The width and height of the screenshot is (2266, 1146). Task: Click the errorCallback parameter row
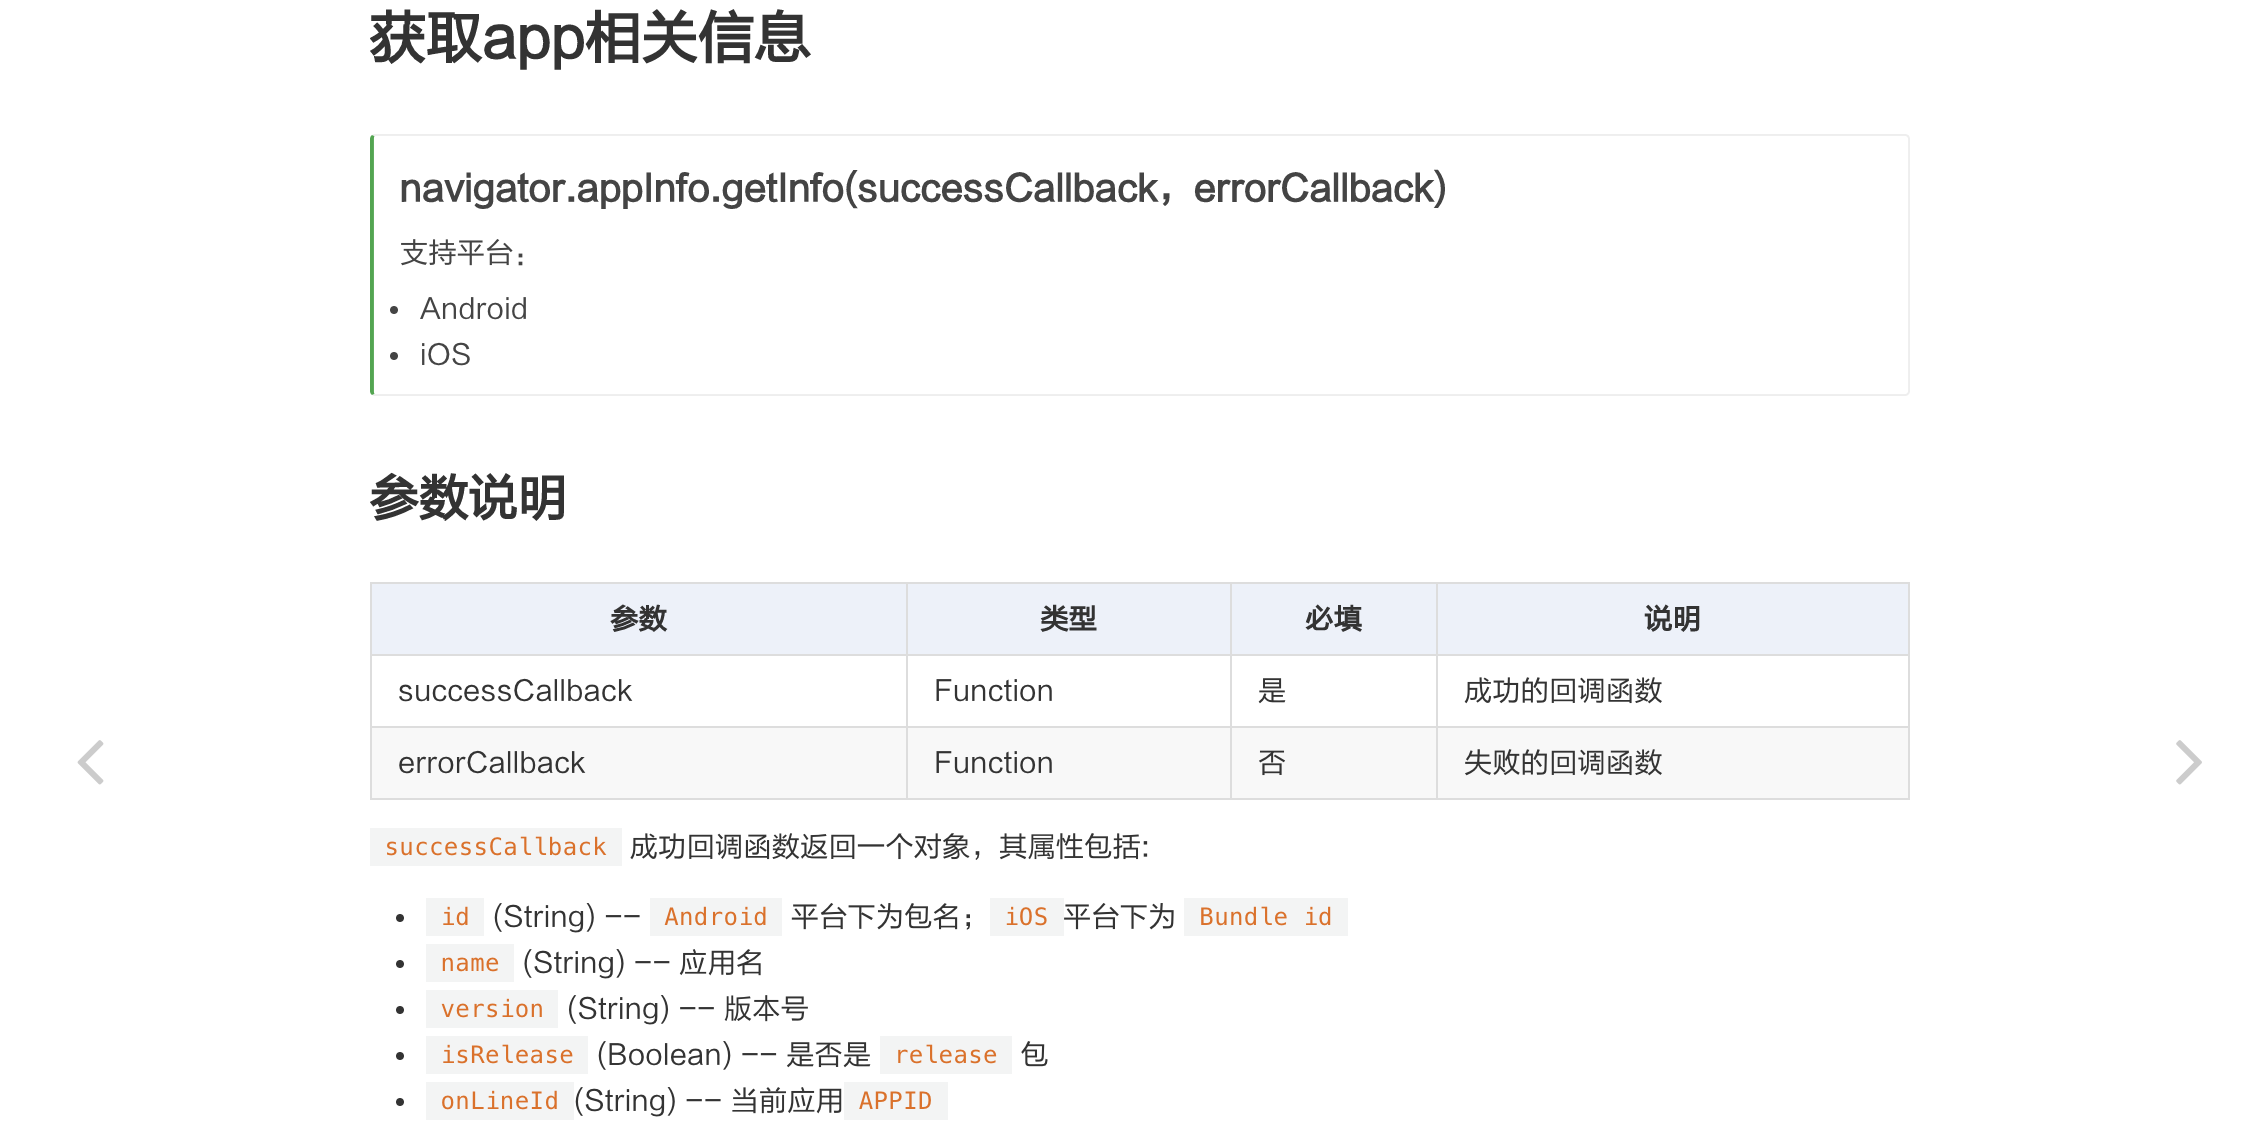coord(1140,762)
